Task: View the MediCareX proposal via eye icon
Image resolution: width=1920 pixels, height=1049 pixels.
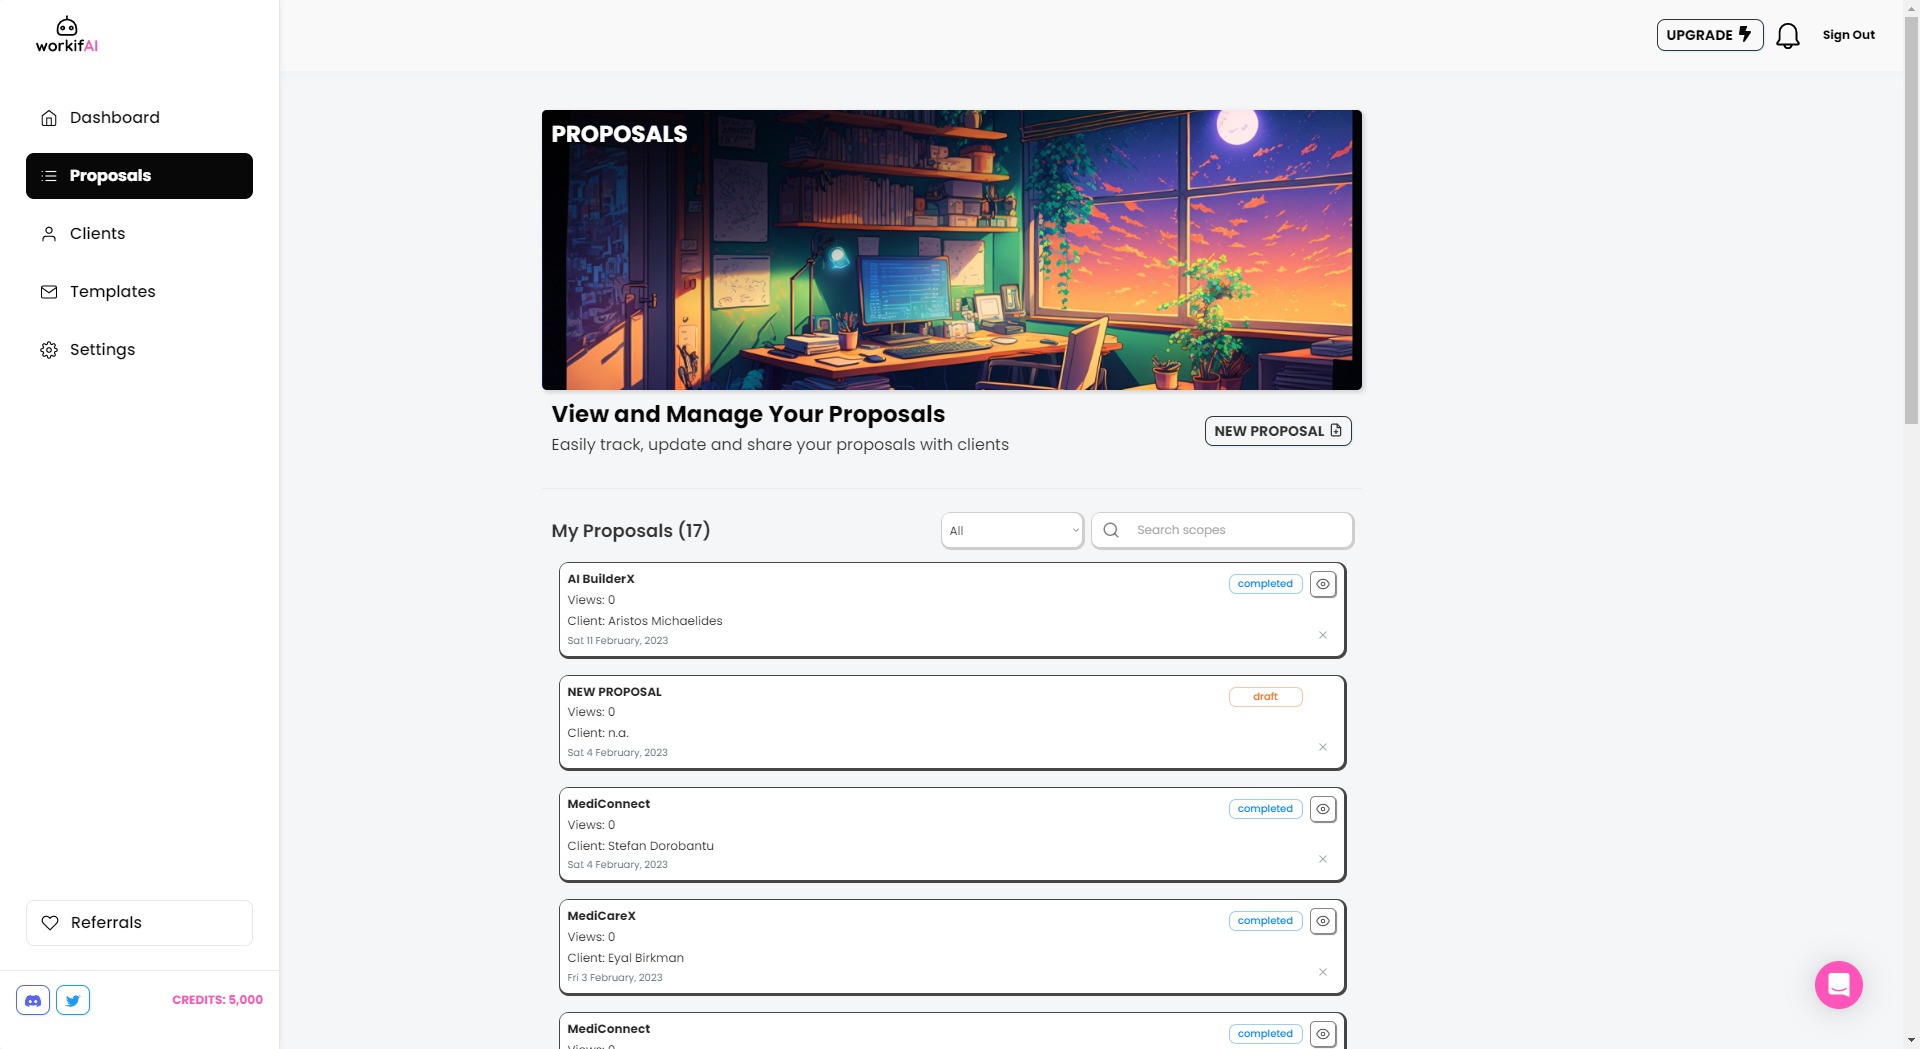Action: tap(1323, 921)
